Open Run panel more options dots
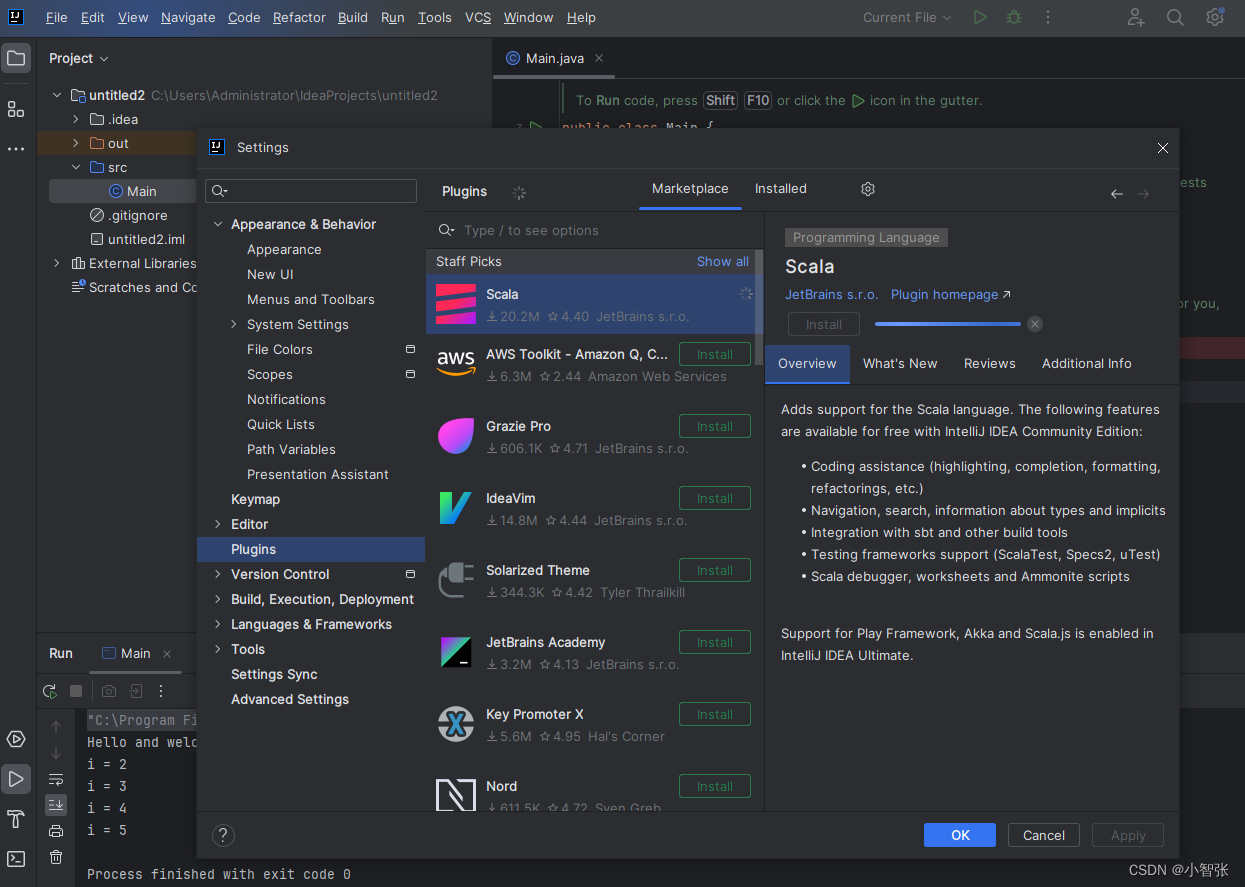 tap(161, 691)
